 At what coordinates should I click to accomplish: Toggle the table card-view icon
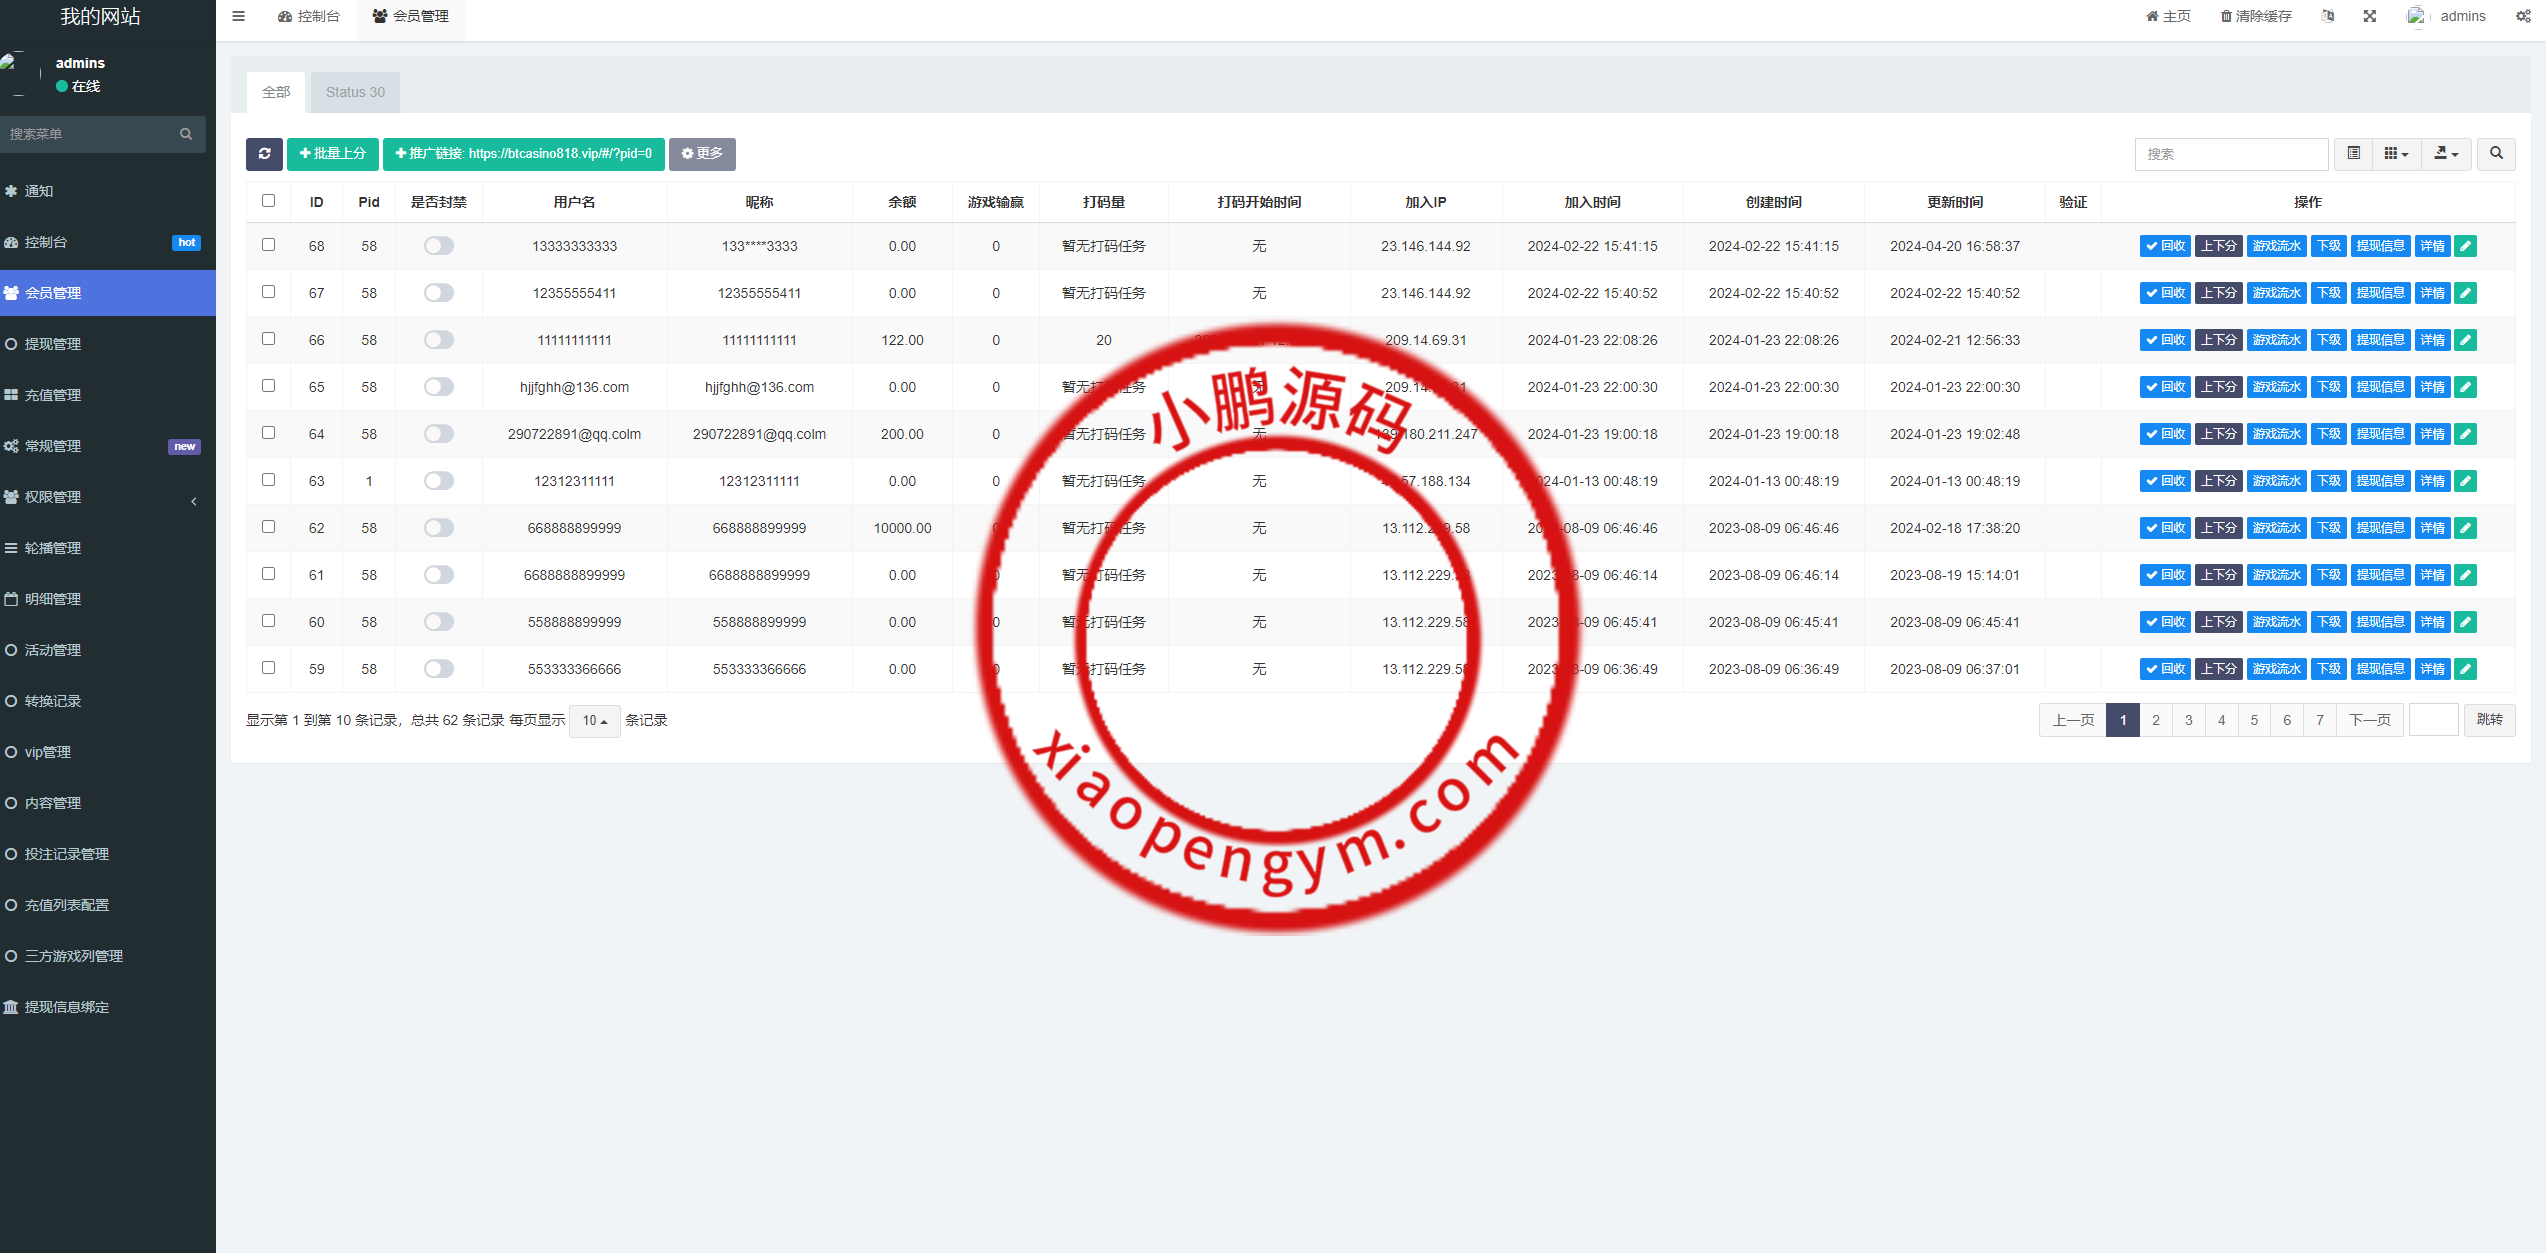pyautogui.click(x=2353, y=153)
